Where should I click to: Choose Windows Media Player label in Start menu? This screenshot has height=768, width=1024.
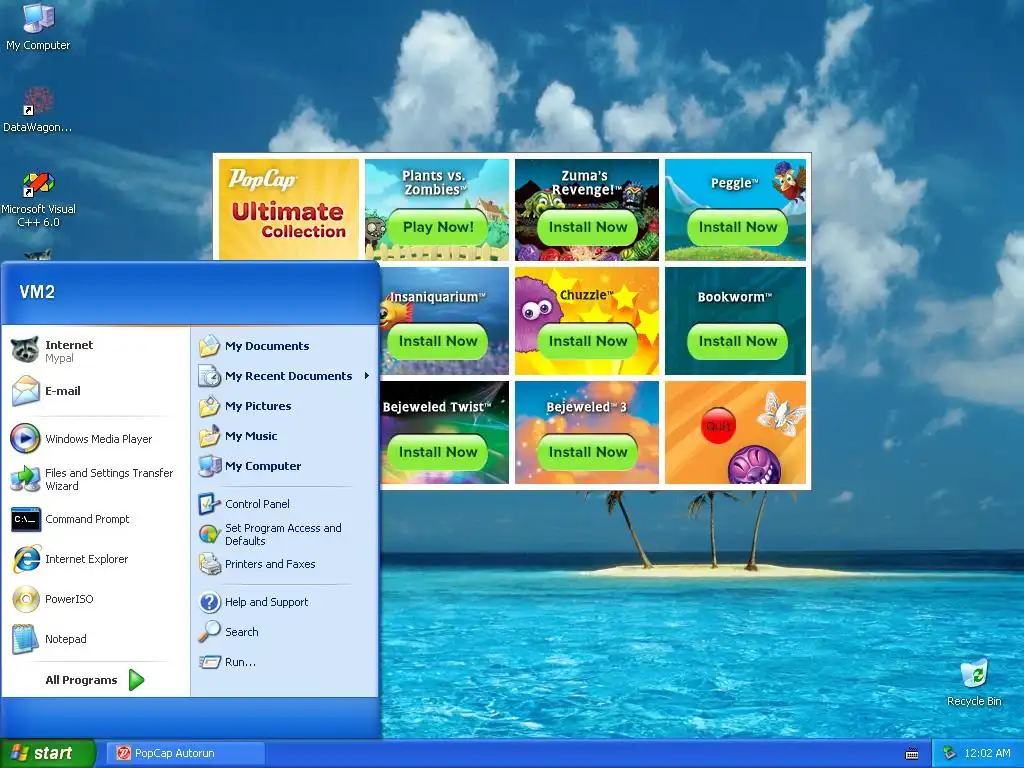pos(99,439)
